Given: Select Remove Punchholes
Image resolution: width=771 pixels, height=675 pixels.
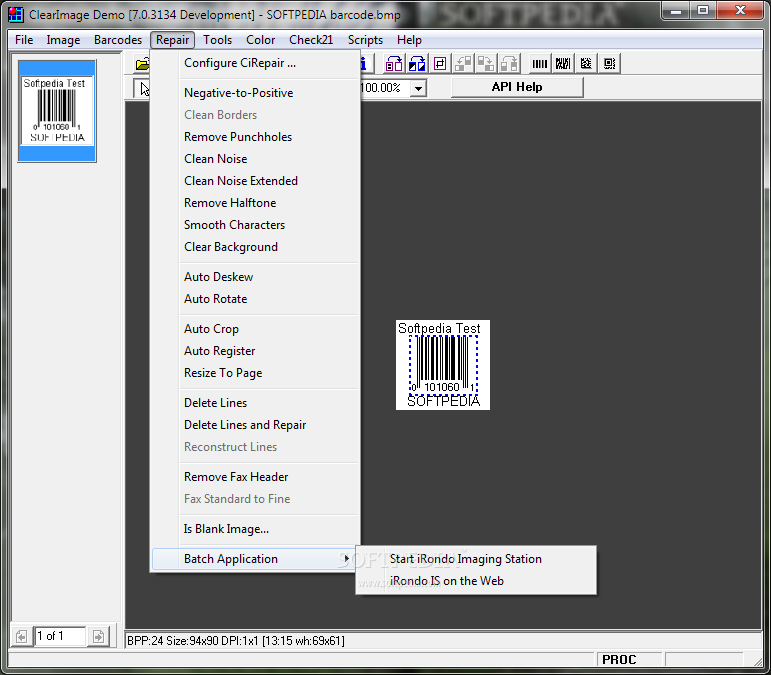Looking at the screenshot, I should click(x=254, y=137).
